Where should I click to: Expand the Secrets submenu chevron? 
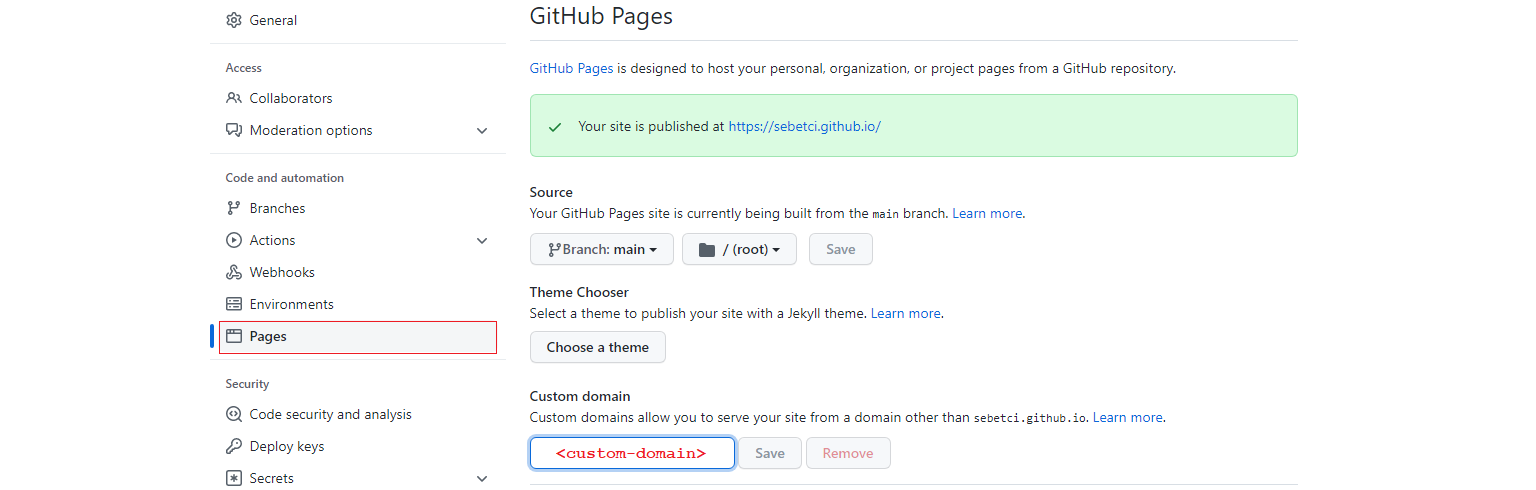(x=482, y=479)
